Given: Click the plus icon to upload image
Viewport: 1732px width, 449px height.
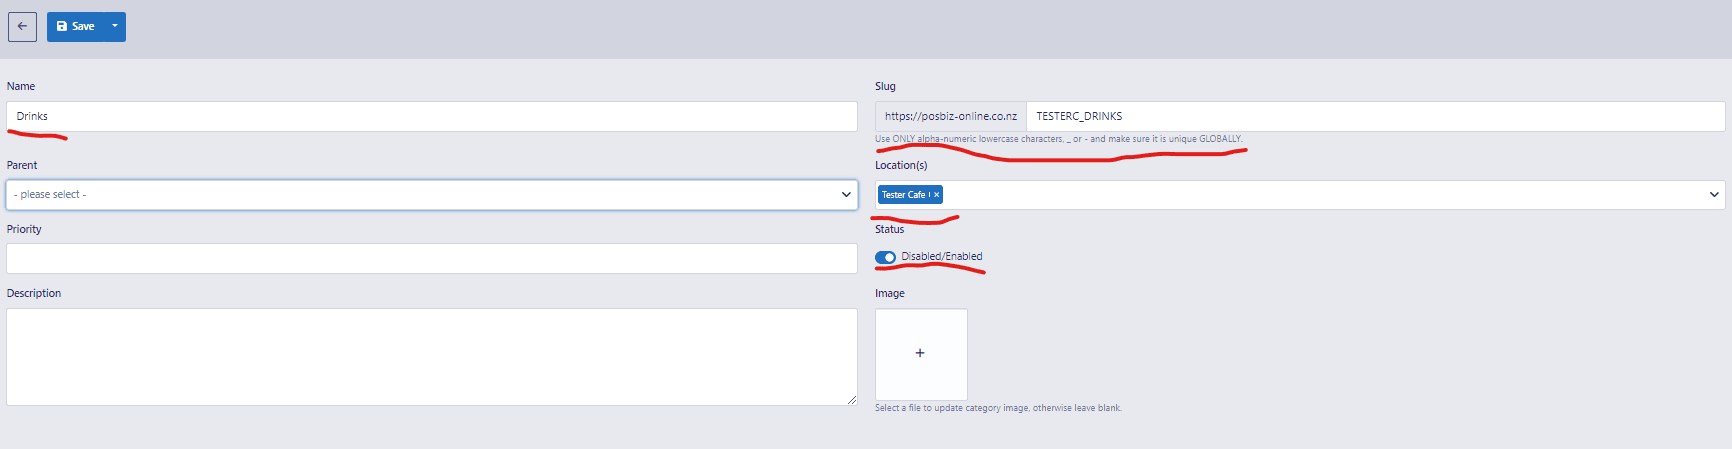Looking at the screenshot, I should [920, 353].
